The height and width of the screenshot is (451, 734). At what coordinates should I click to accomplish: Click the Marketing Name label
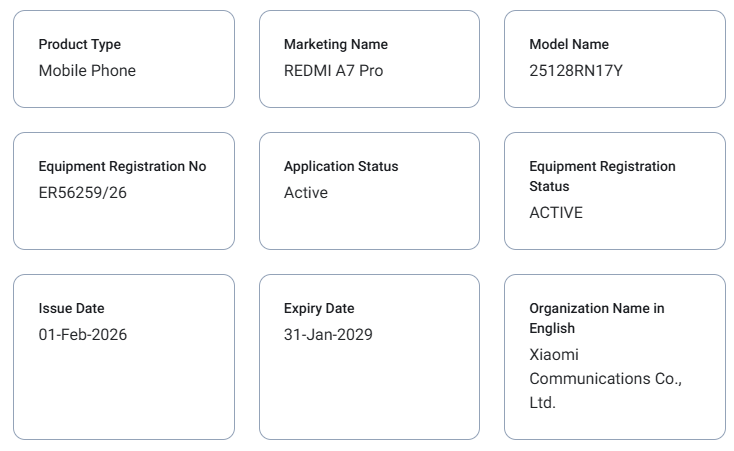335,44
